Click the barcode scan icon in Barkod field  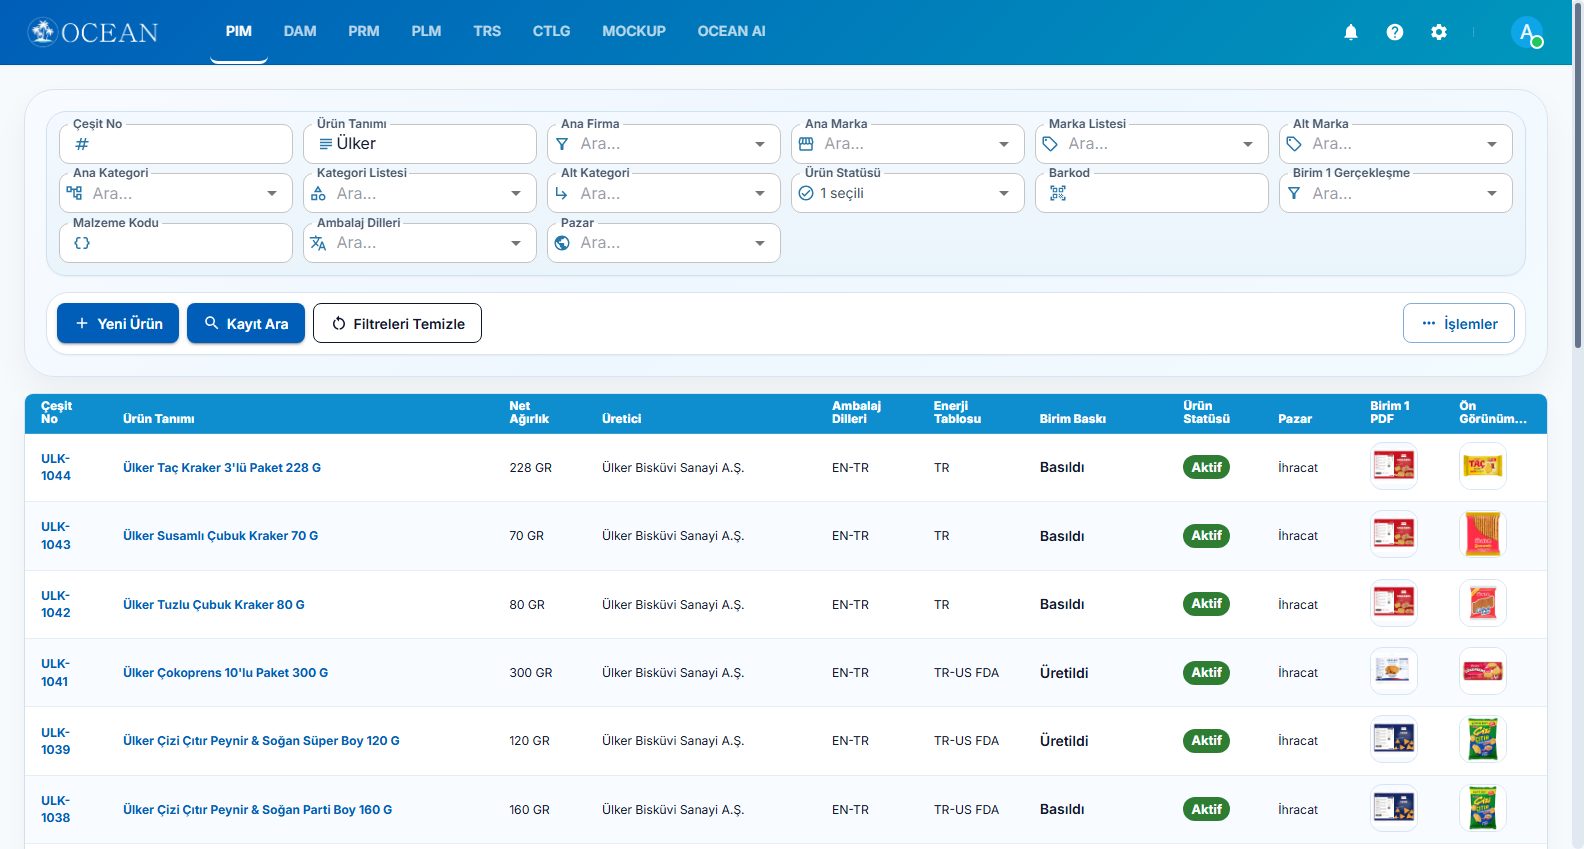1058,193
